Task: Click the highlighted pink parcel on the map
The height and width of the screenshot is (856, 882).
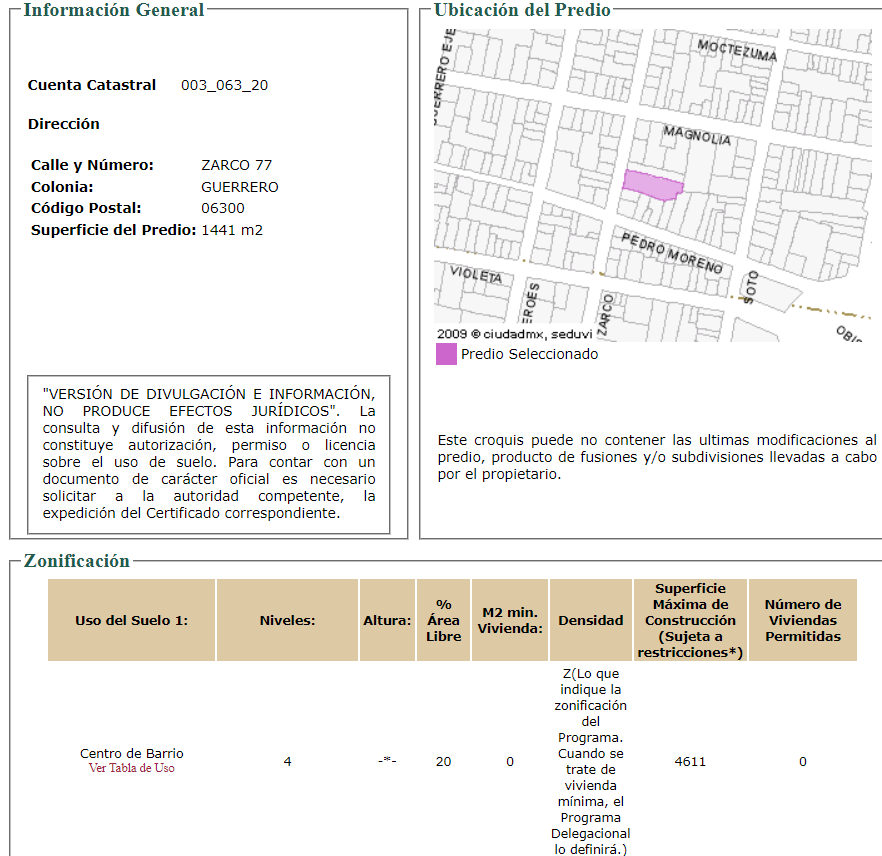Action: [652, 185]
